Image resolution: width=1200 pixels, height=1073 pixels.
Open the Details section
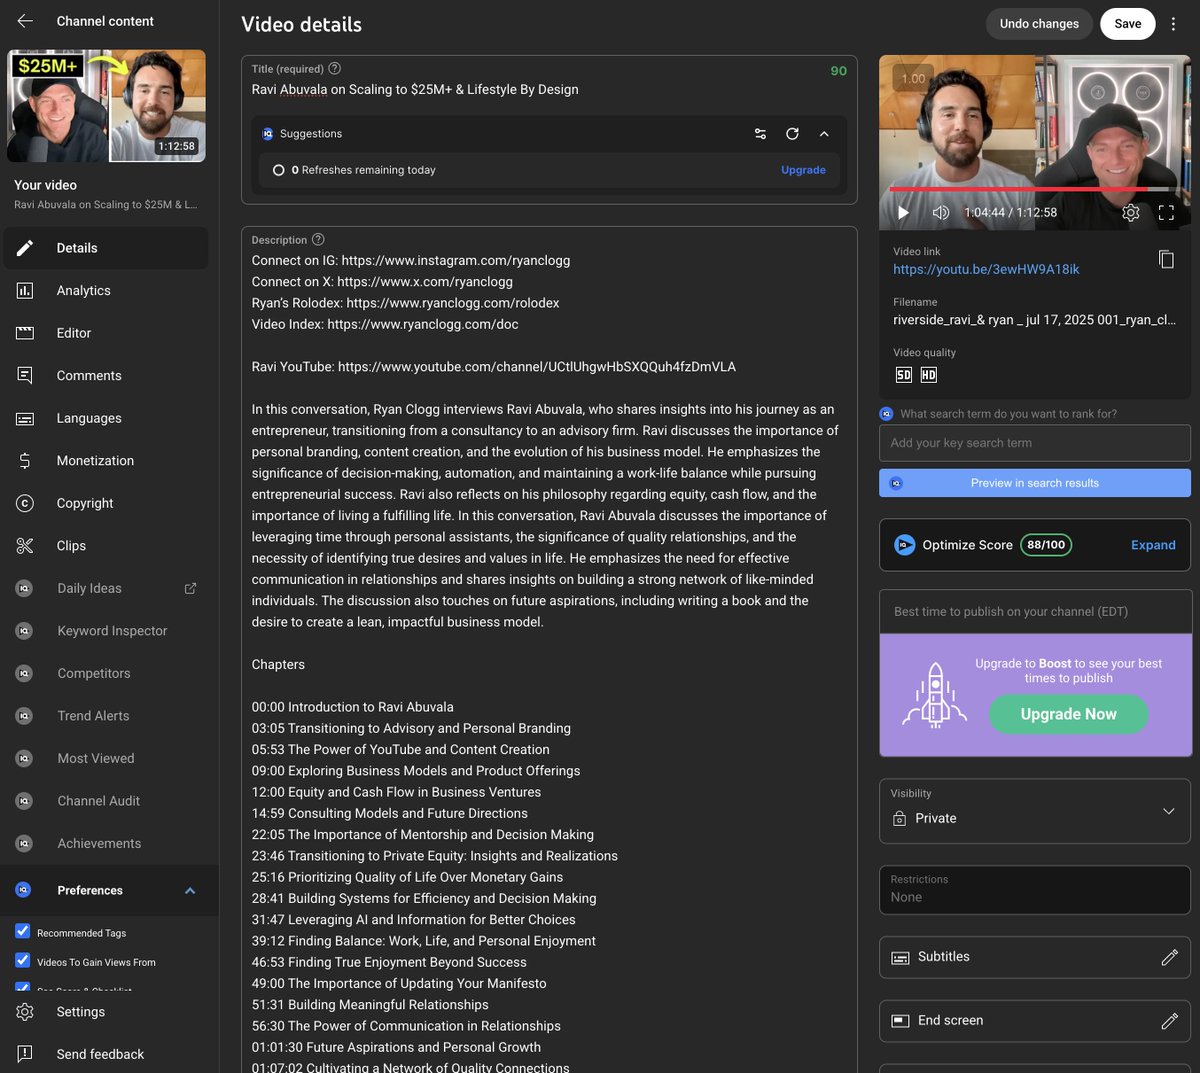(x=106, y=248)
